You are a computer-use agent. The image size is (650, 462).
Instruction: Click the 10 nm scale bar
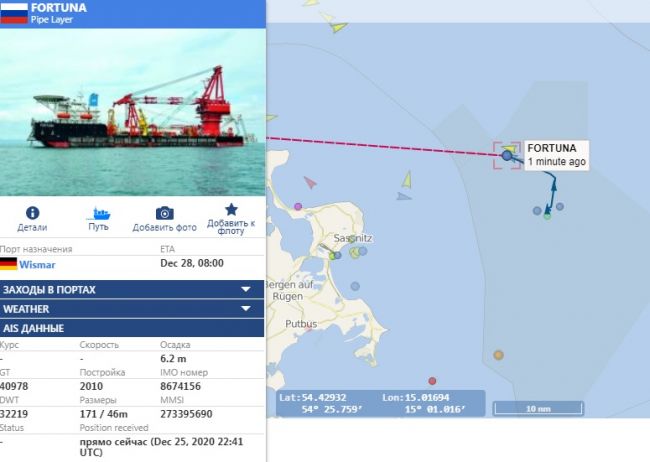point(538,409)
